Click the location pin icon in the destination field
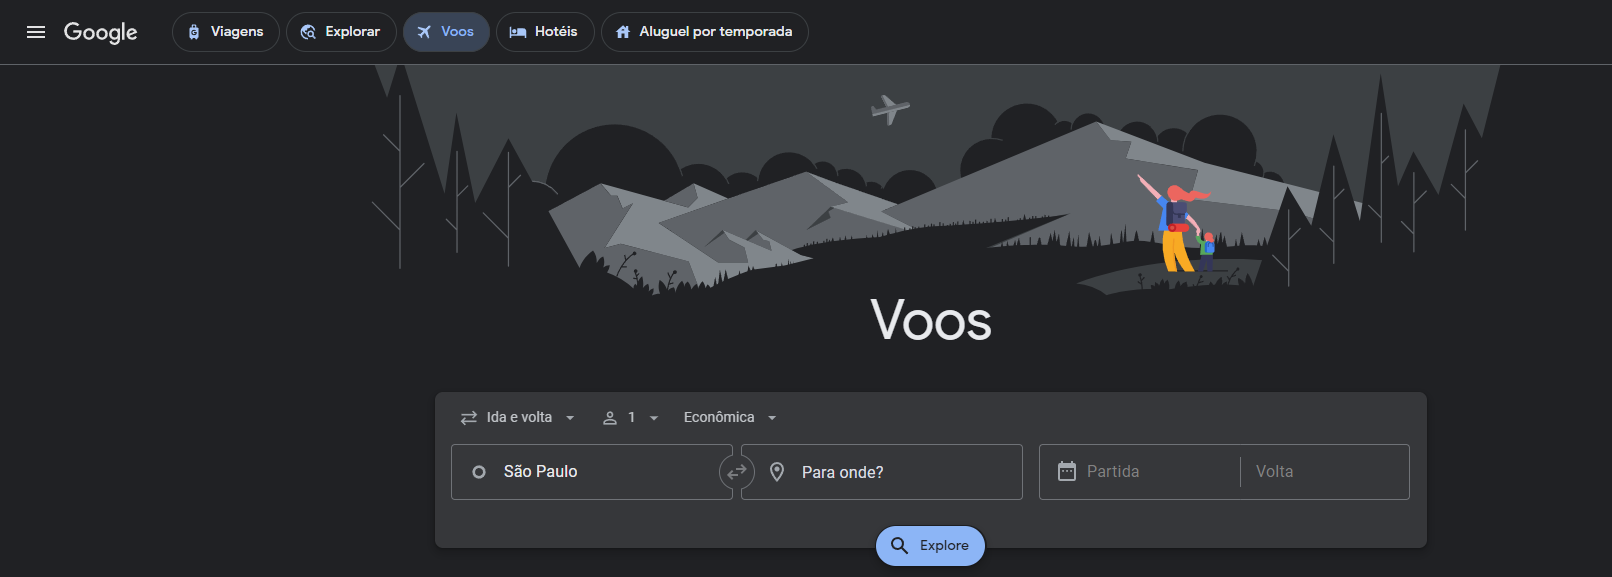1612x577 pixels. (x=777, y=472)
